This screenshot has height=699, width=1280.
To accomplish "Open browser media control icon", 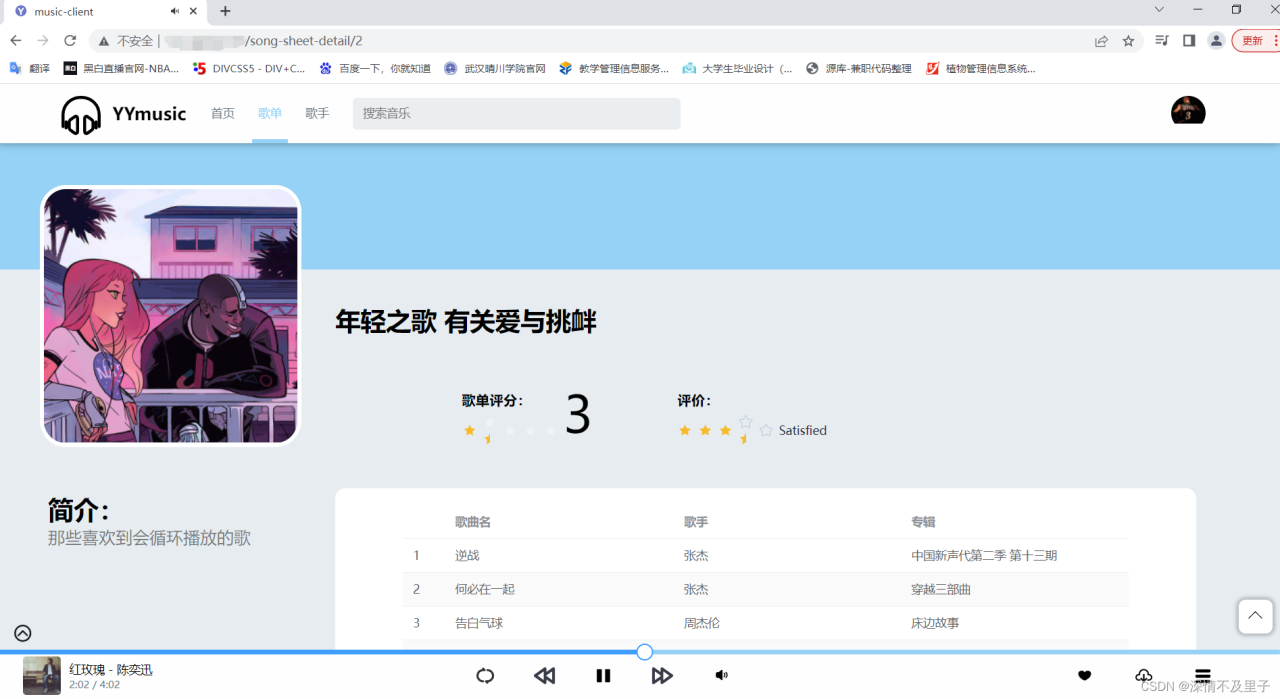I will pyautogui.click(x=1162, y=41).
